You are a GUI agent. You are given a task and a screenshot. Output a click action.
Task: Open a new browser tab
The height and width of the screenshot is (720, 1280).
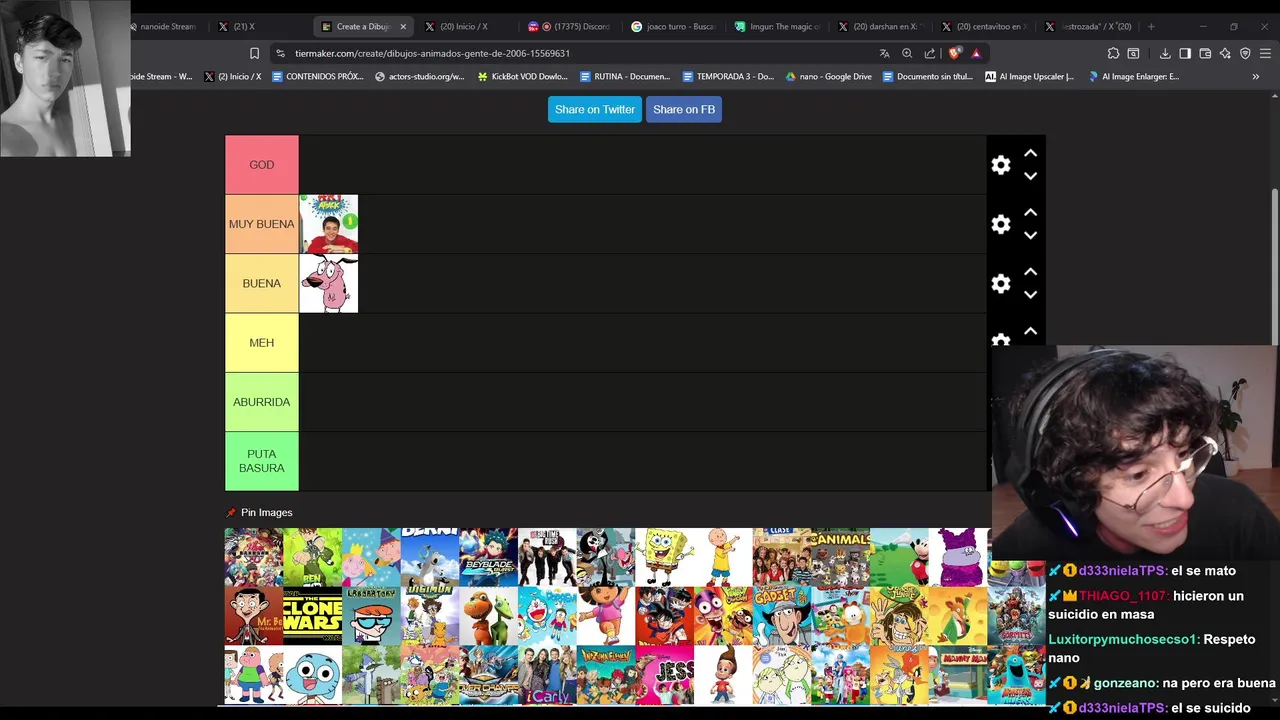[1151, 27]
